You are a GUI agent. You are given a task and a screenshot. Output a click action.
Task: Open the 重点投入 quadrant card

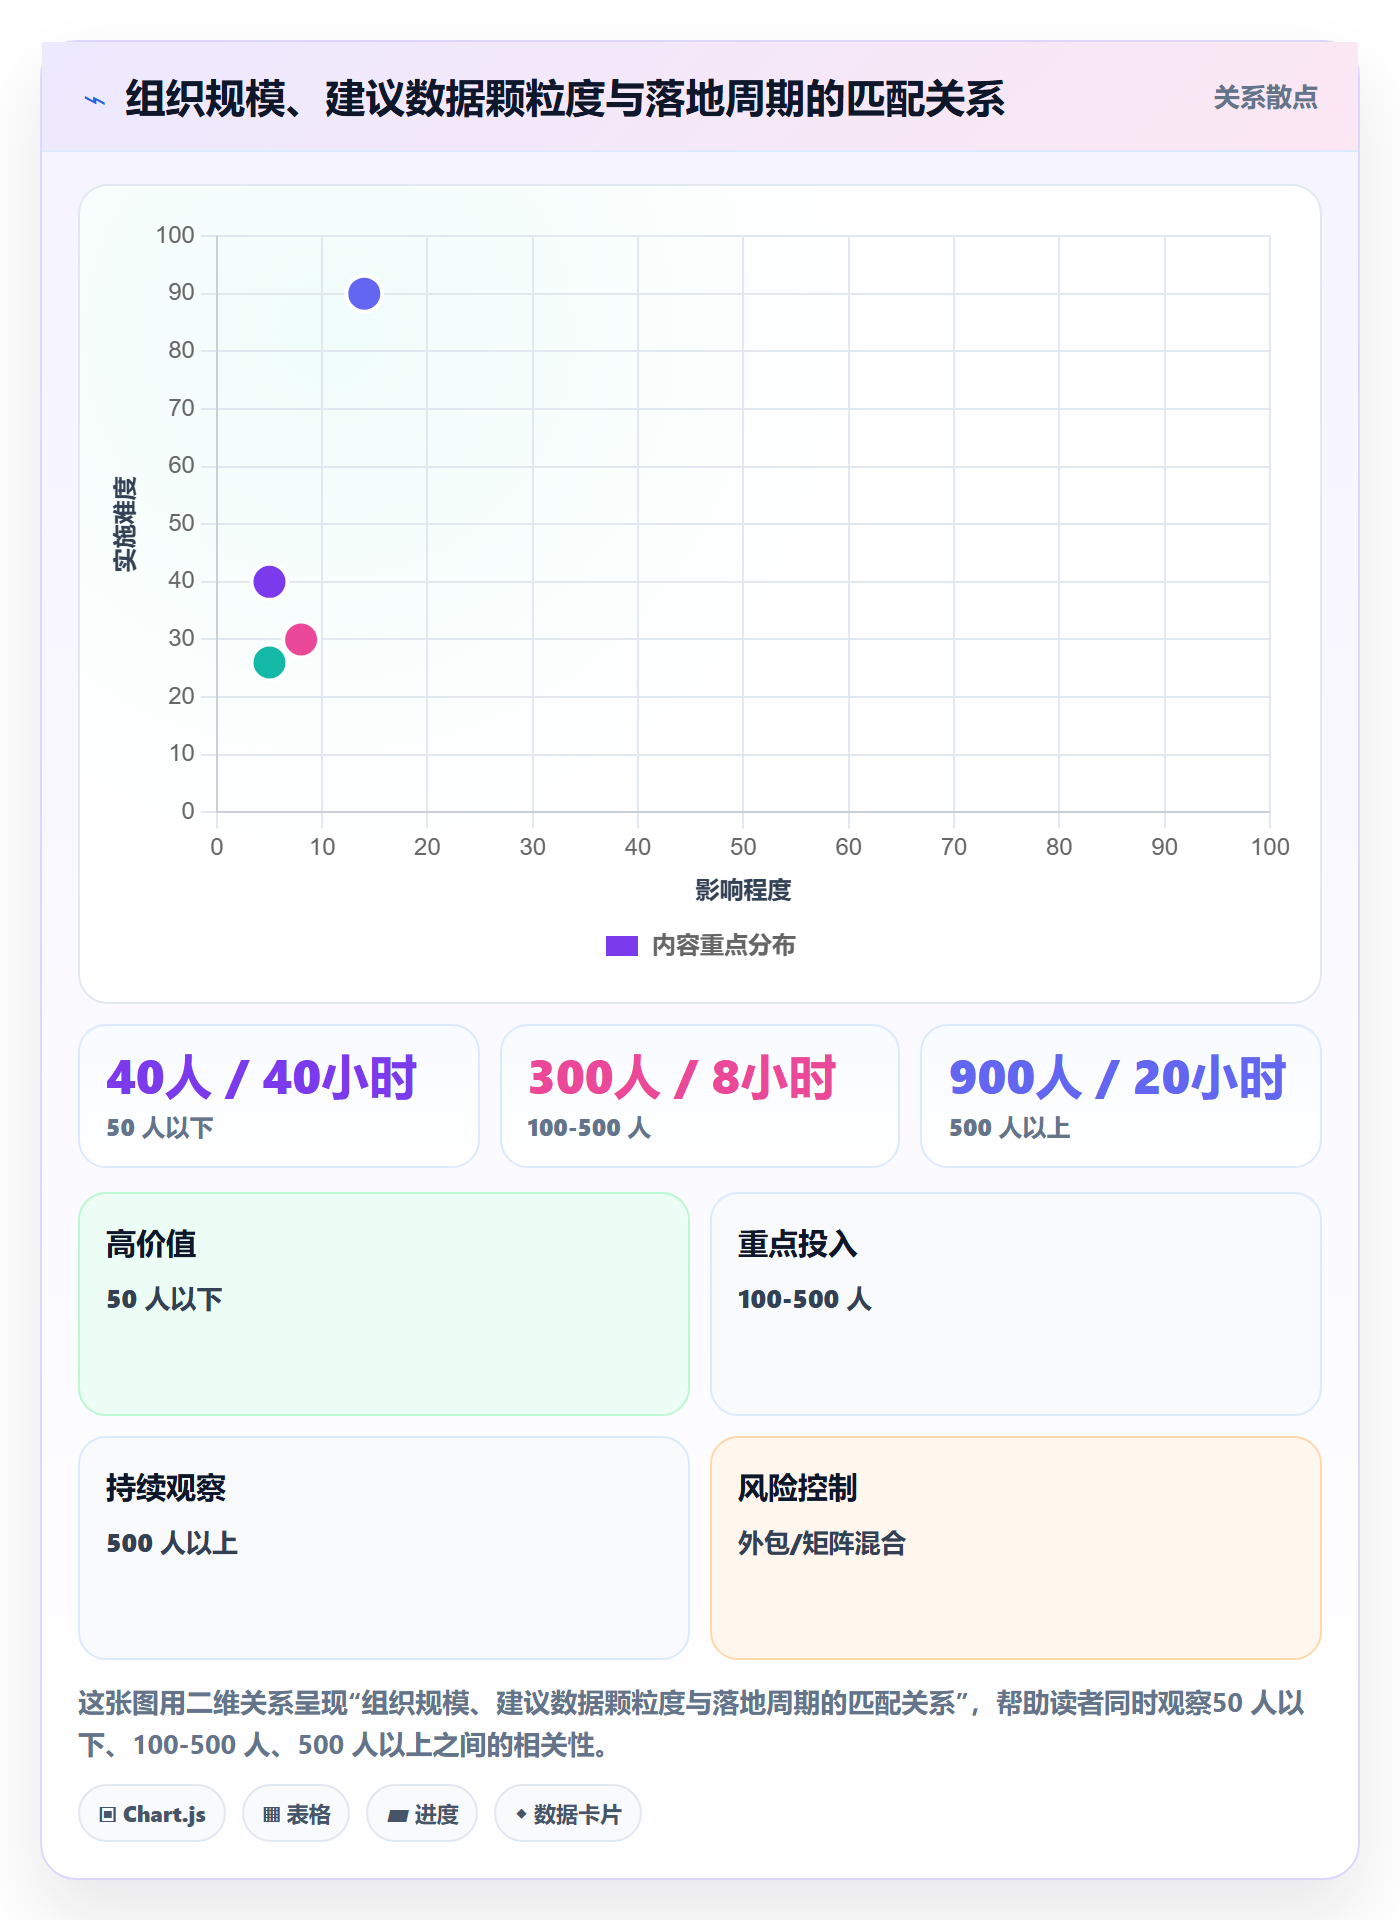1016,1304
